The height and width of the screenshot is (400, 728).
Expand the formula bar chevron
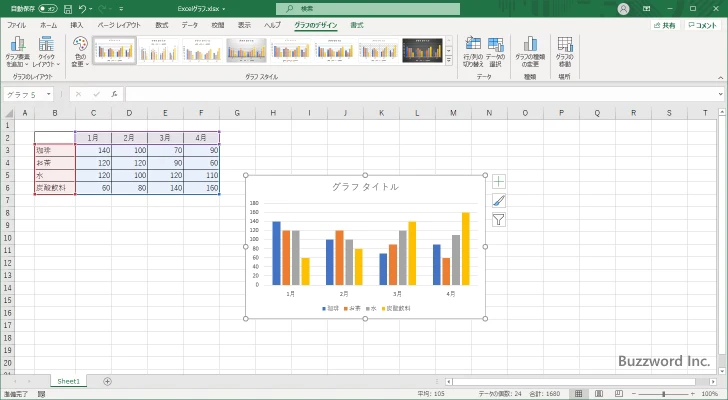pos(720,94)
